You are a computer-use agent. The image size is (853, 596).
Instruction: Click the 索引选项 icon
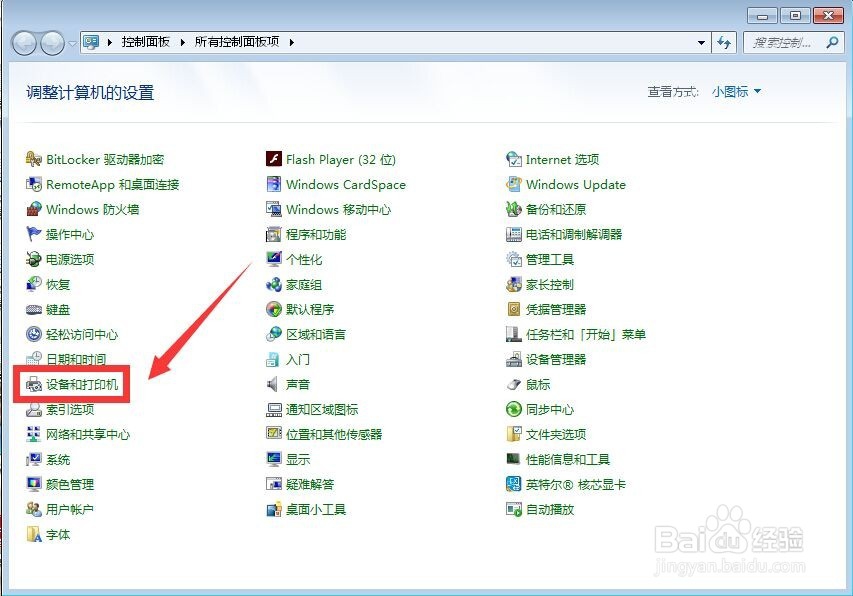click(x=34, y=409)
